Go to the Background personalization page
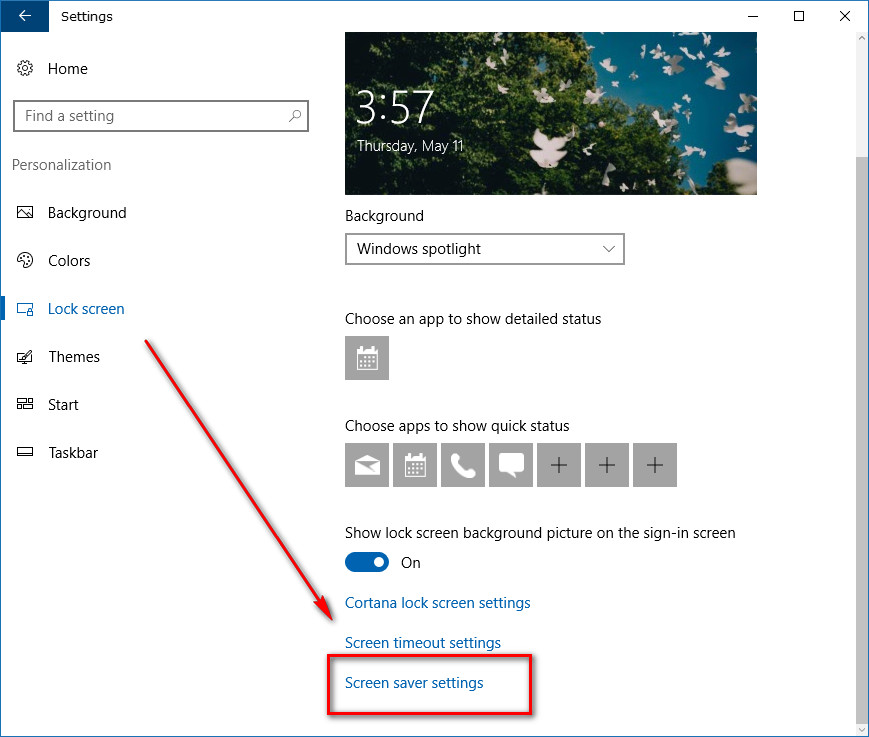The image size is (869, 737). (x=87, y=213)
